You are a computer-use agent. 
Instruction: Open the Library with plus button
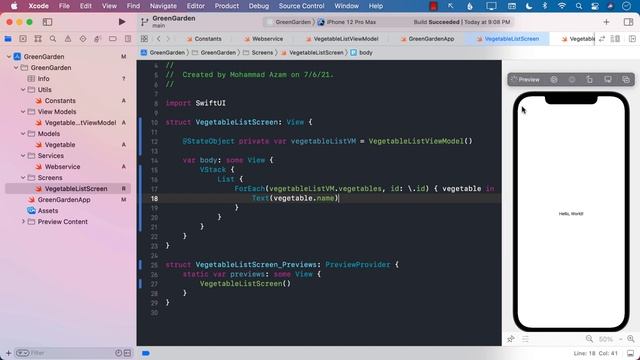tap(606, 22)
